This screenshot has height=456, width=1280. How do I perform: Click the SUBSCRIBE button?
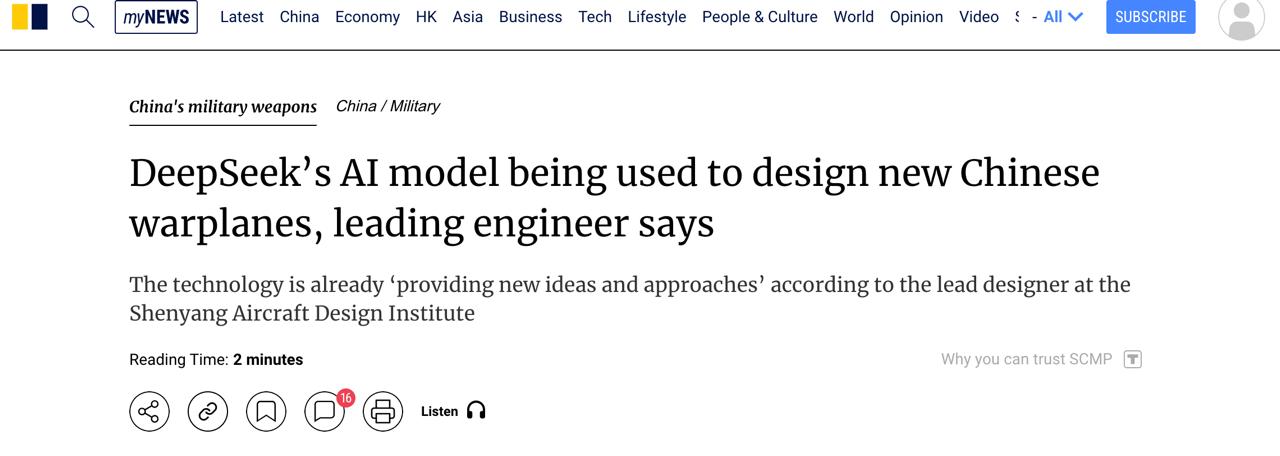coord(1151,17)
